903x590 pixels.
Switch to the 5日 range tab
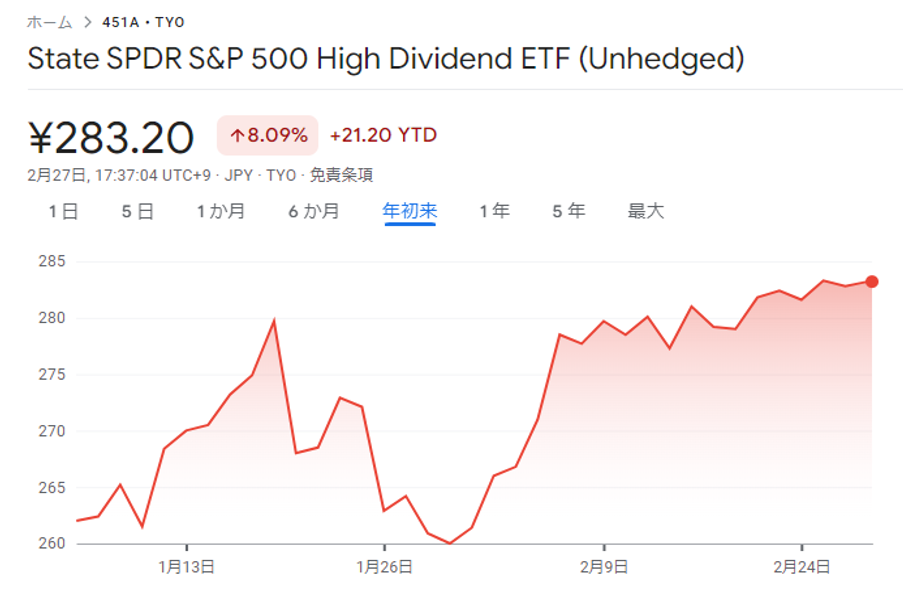tap(138, 211)
